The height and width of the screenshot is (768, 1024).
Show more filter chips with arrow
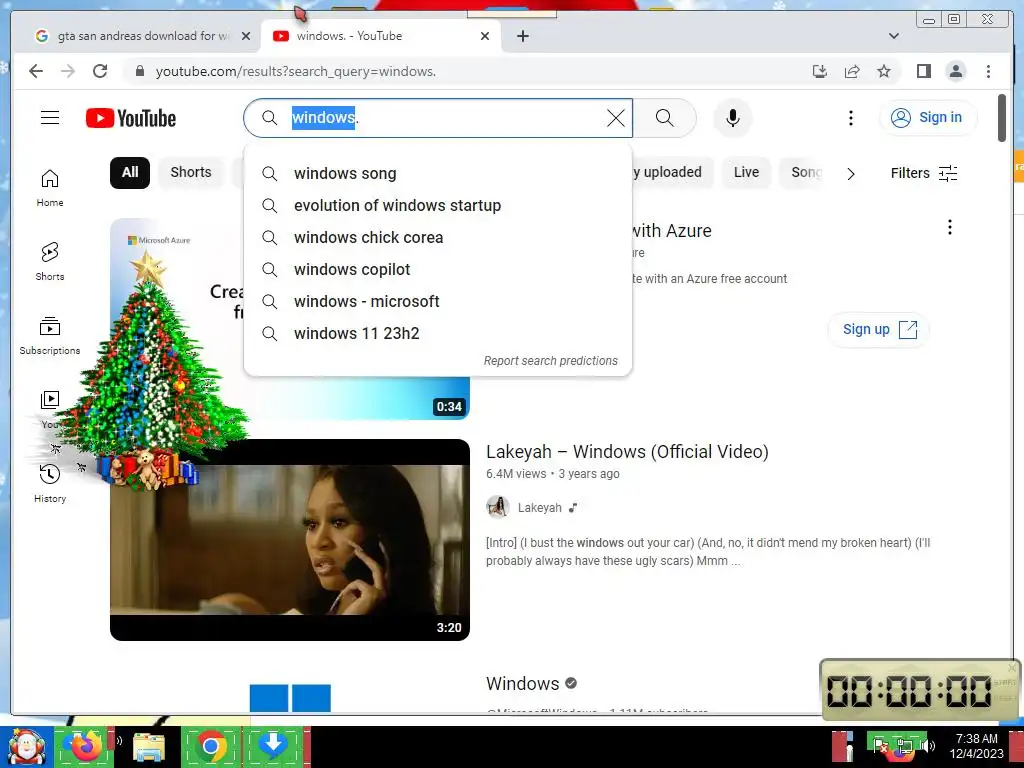pyautogui.click(x=850, y=174)
